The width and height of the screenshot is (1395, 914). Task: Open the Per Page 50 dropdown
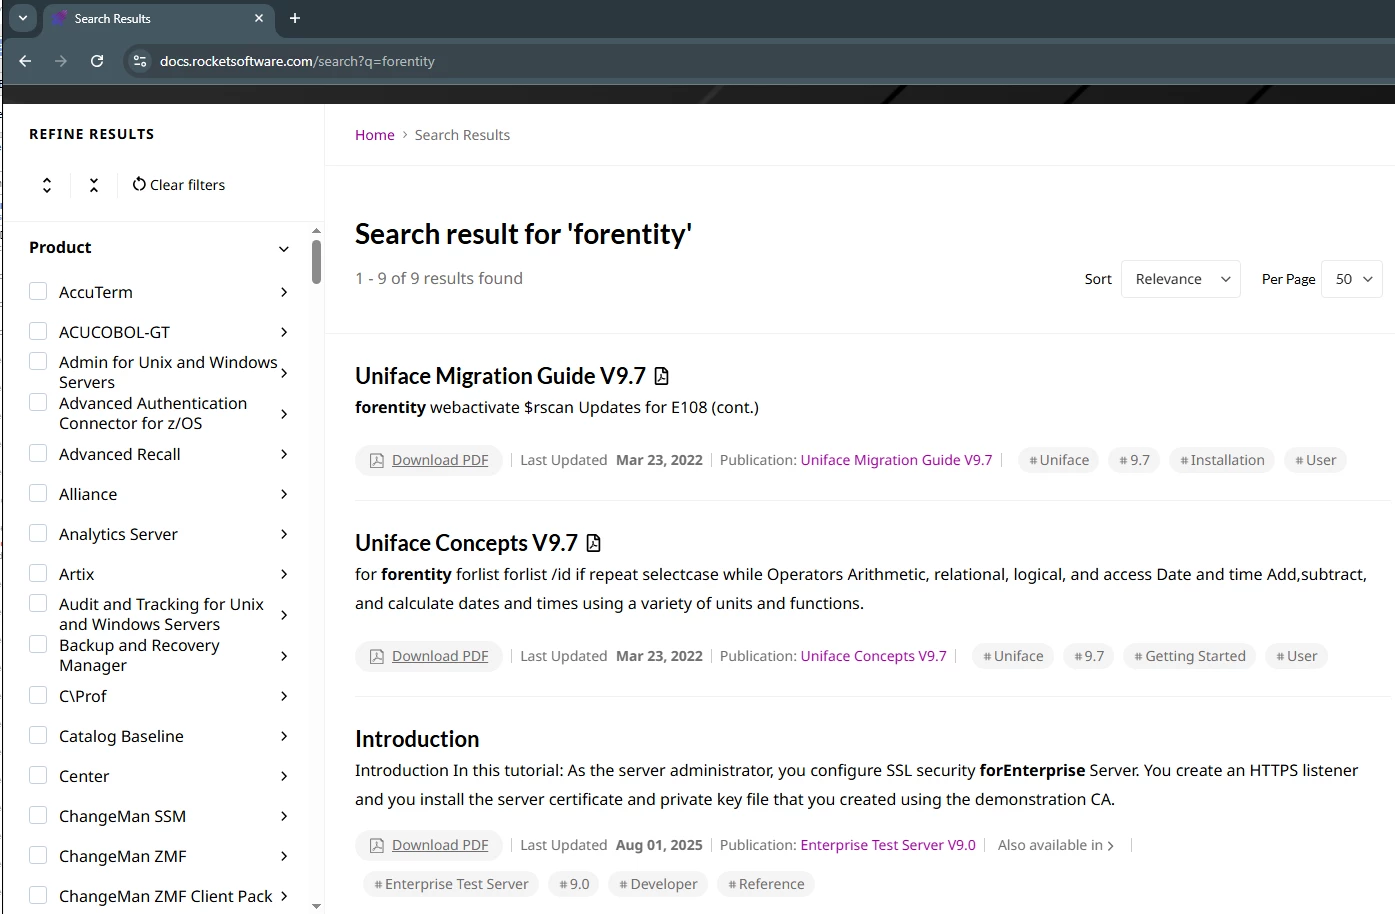click(1352, 279)
